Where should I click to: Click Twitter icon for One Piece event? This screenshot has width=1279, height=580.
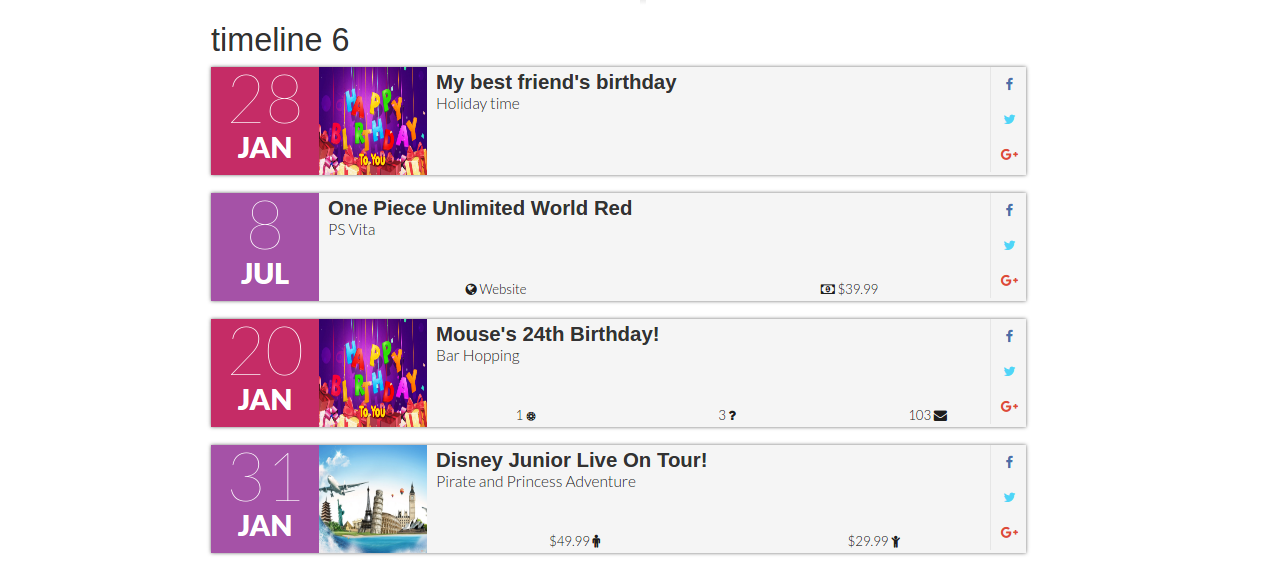1009,245
